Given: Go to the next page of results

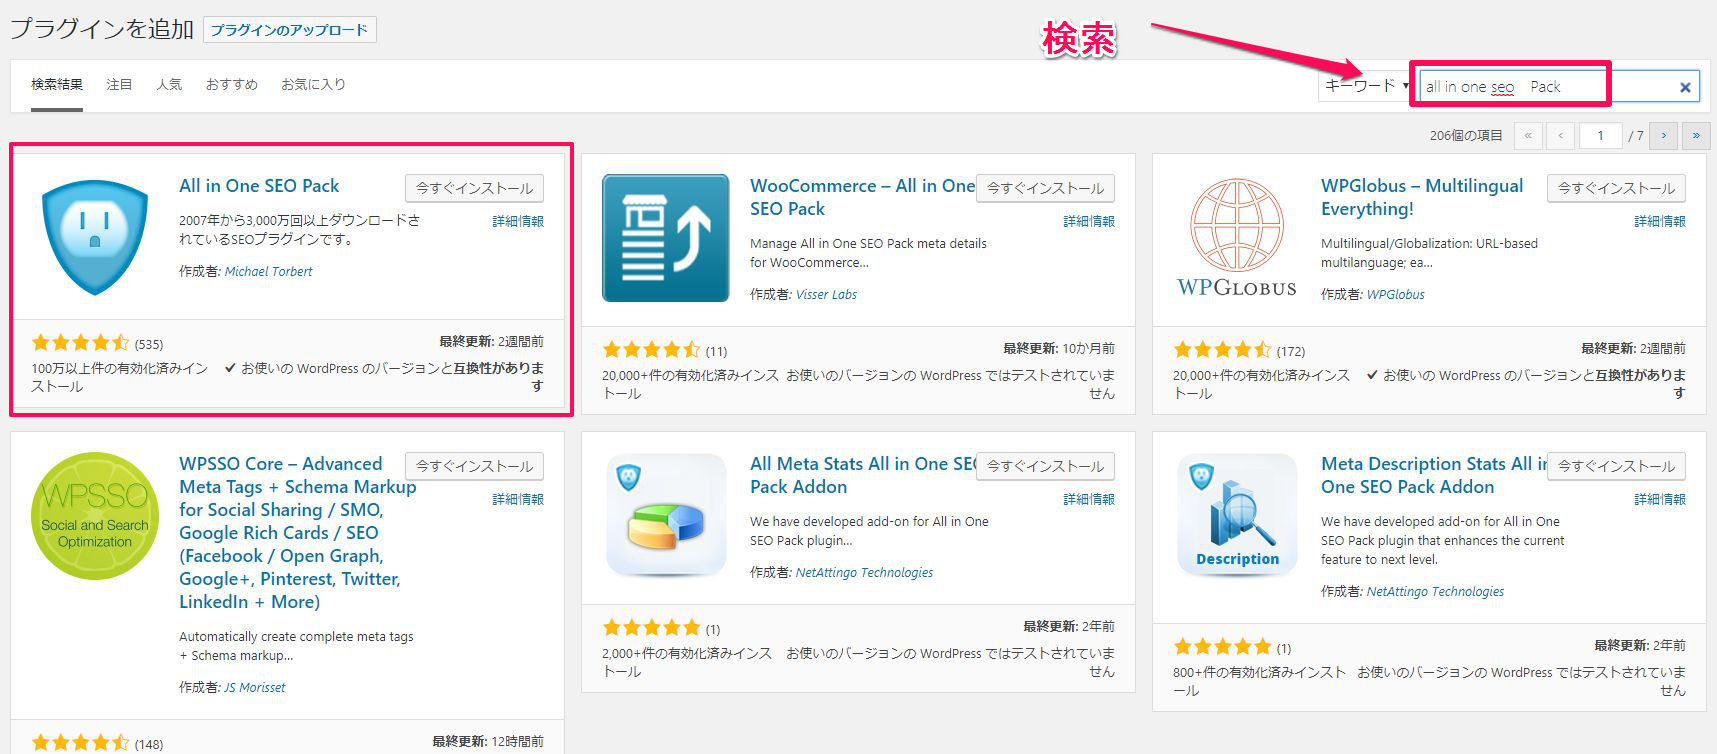Looking at the screenshot, I should [x=1664, y=135].
